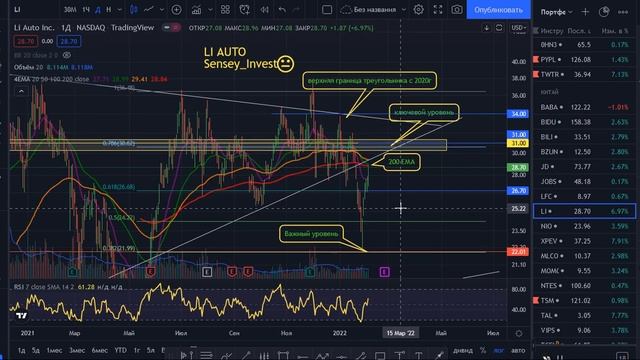This screenshot has width=640, height=360.
Task: Select the Д daily timeframe
Action: click(98, 9)
